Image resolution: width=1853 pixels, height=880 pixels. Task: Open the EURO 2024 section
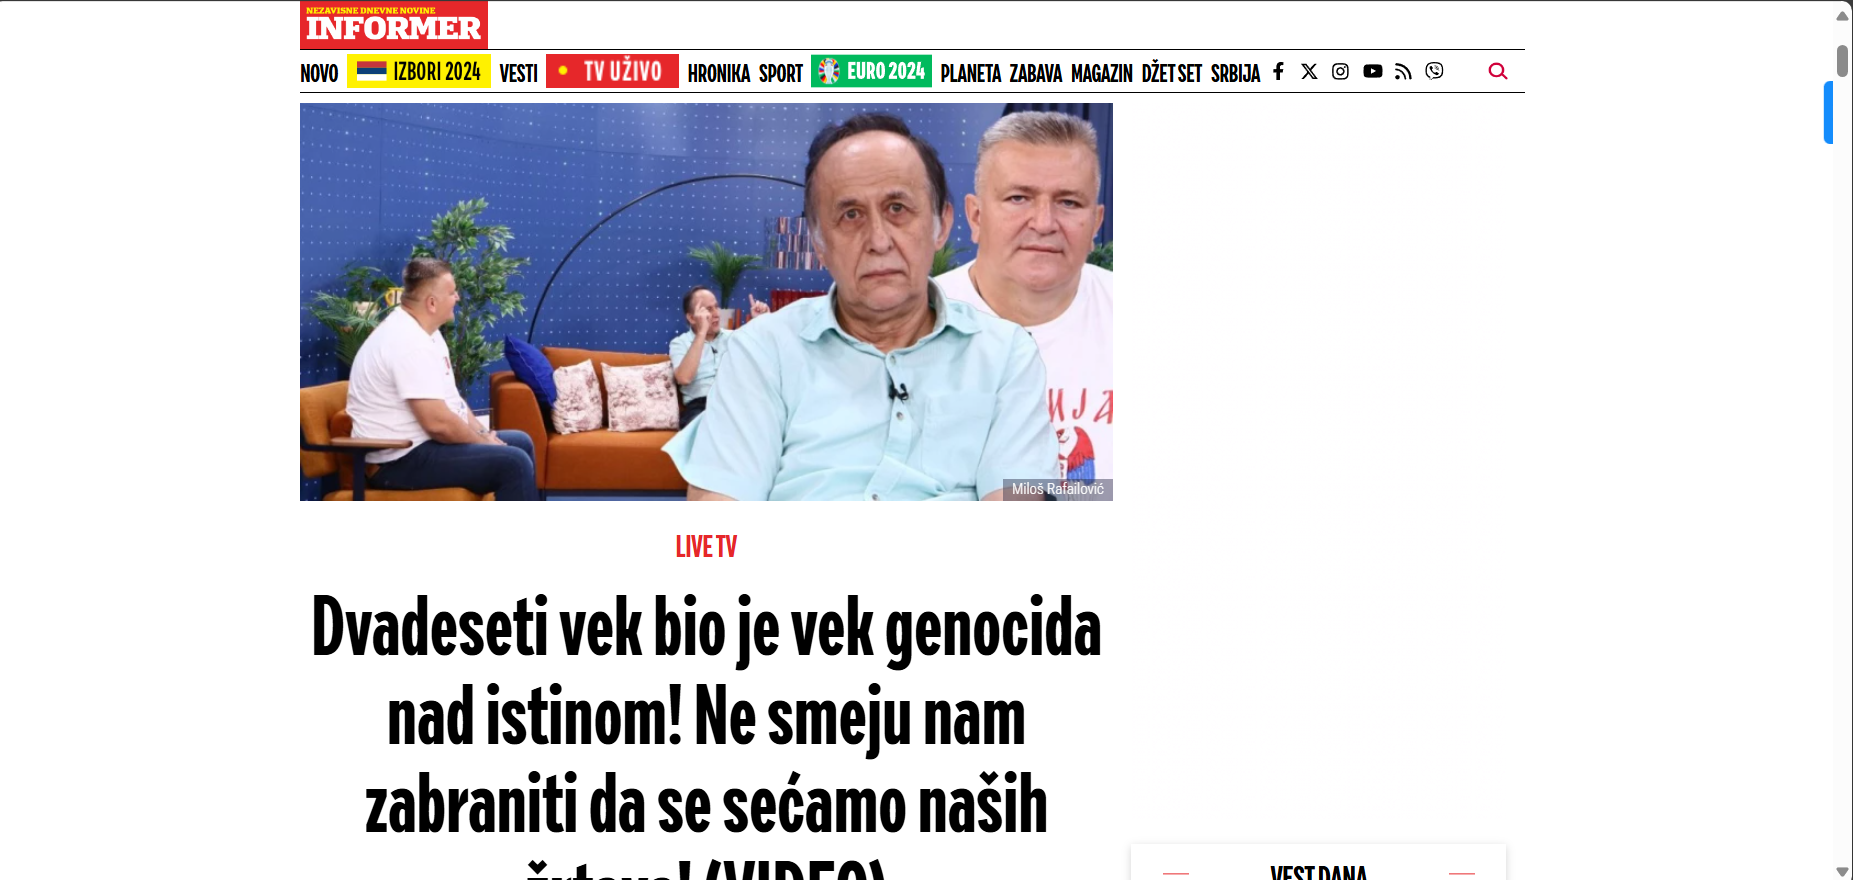(x=871, y=71)
